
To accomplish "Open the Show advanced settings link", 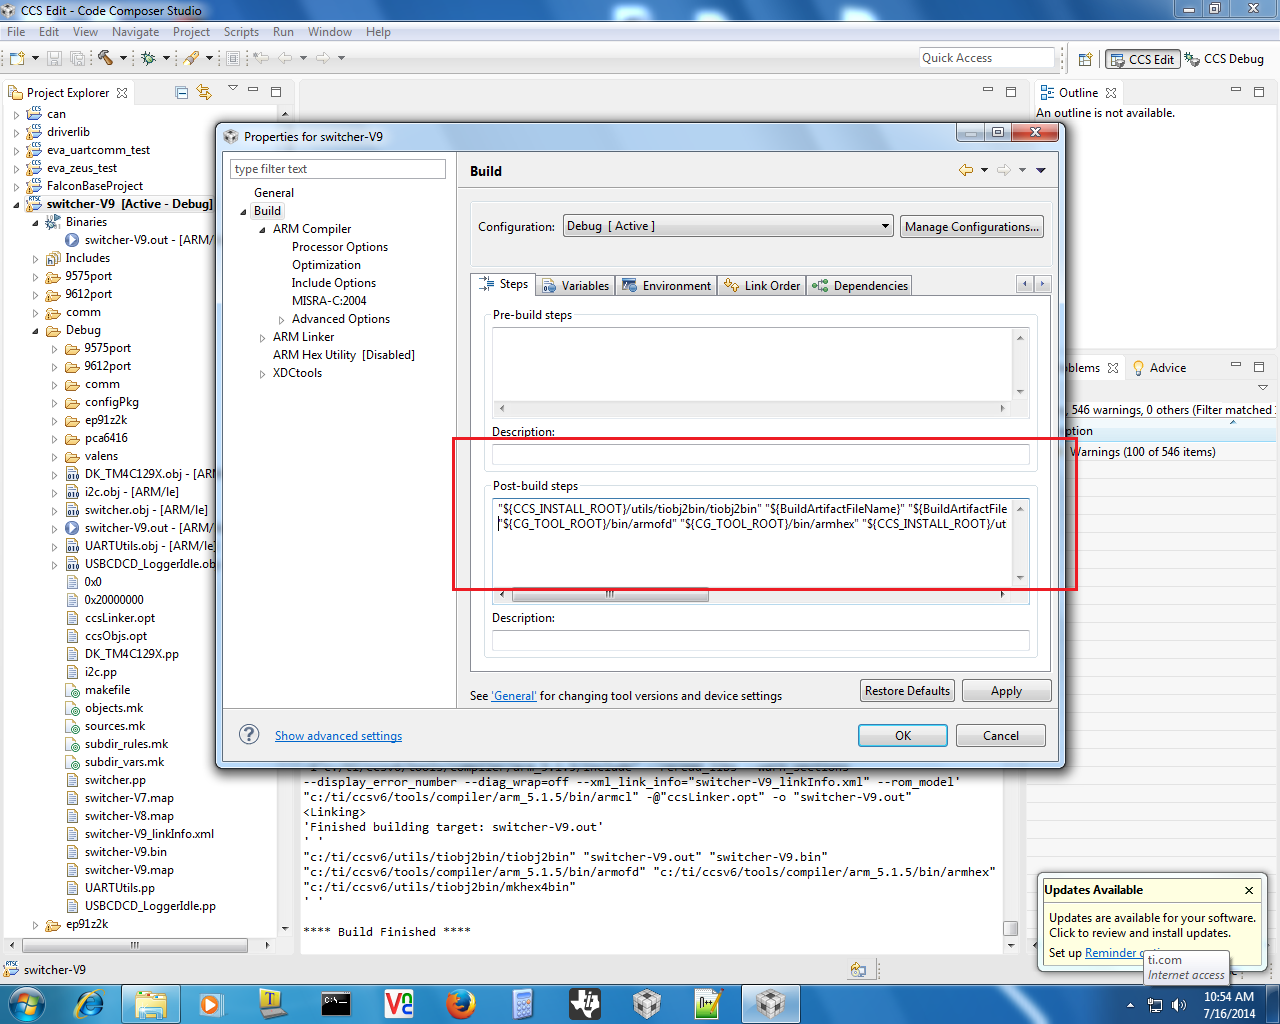I will coord(338,736).
